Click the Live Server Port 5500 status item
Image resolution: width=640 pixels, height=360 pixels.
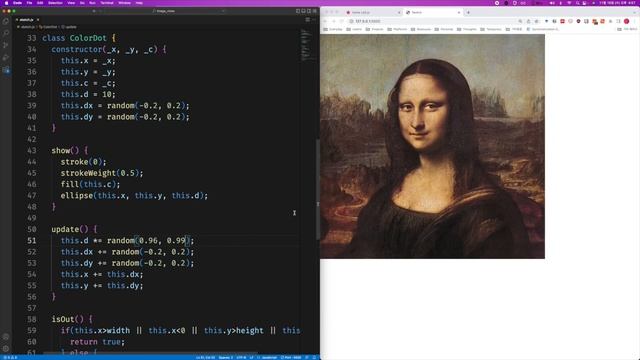291,358
